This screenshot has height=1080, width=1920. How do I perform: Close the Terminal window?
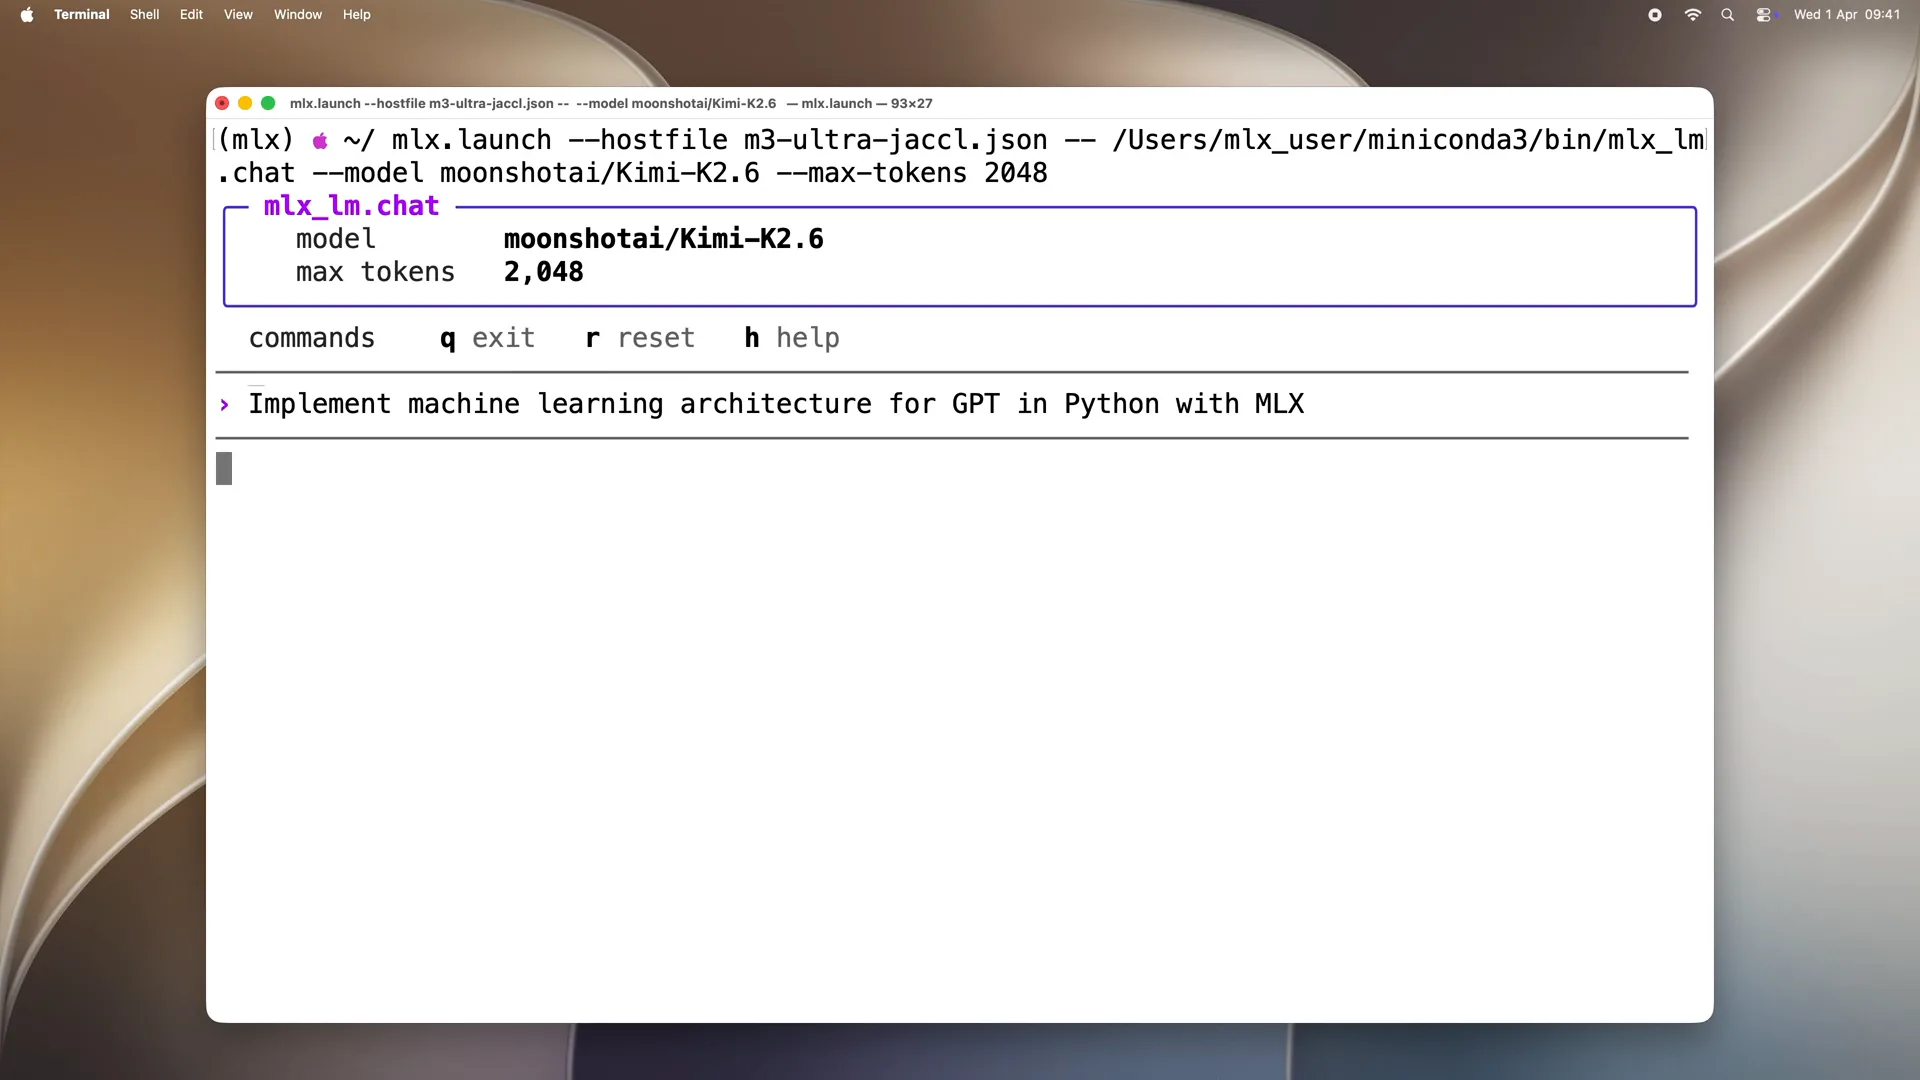coord(222,103)
